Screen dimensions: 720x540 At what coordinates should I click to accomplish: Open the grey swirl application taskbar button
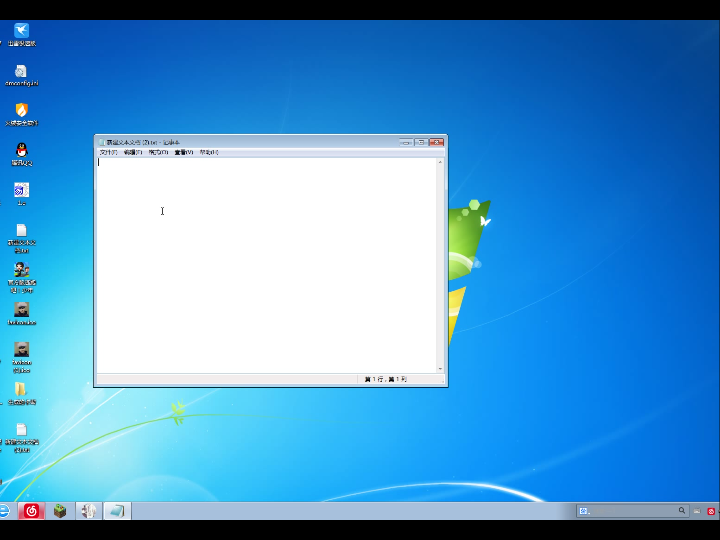(89, 511)
